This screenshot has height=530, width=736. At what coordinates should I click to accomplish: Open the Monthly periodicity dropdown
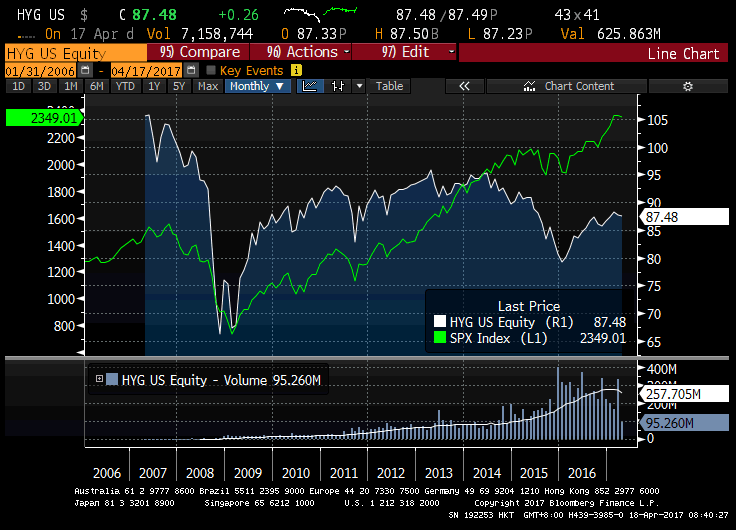click(x=258, y=86)
